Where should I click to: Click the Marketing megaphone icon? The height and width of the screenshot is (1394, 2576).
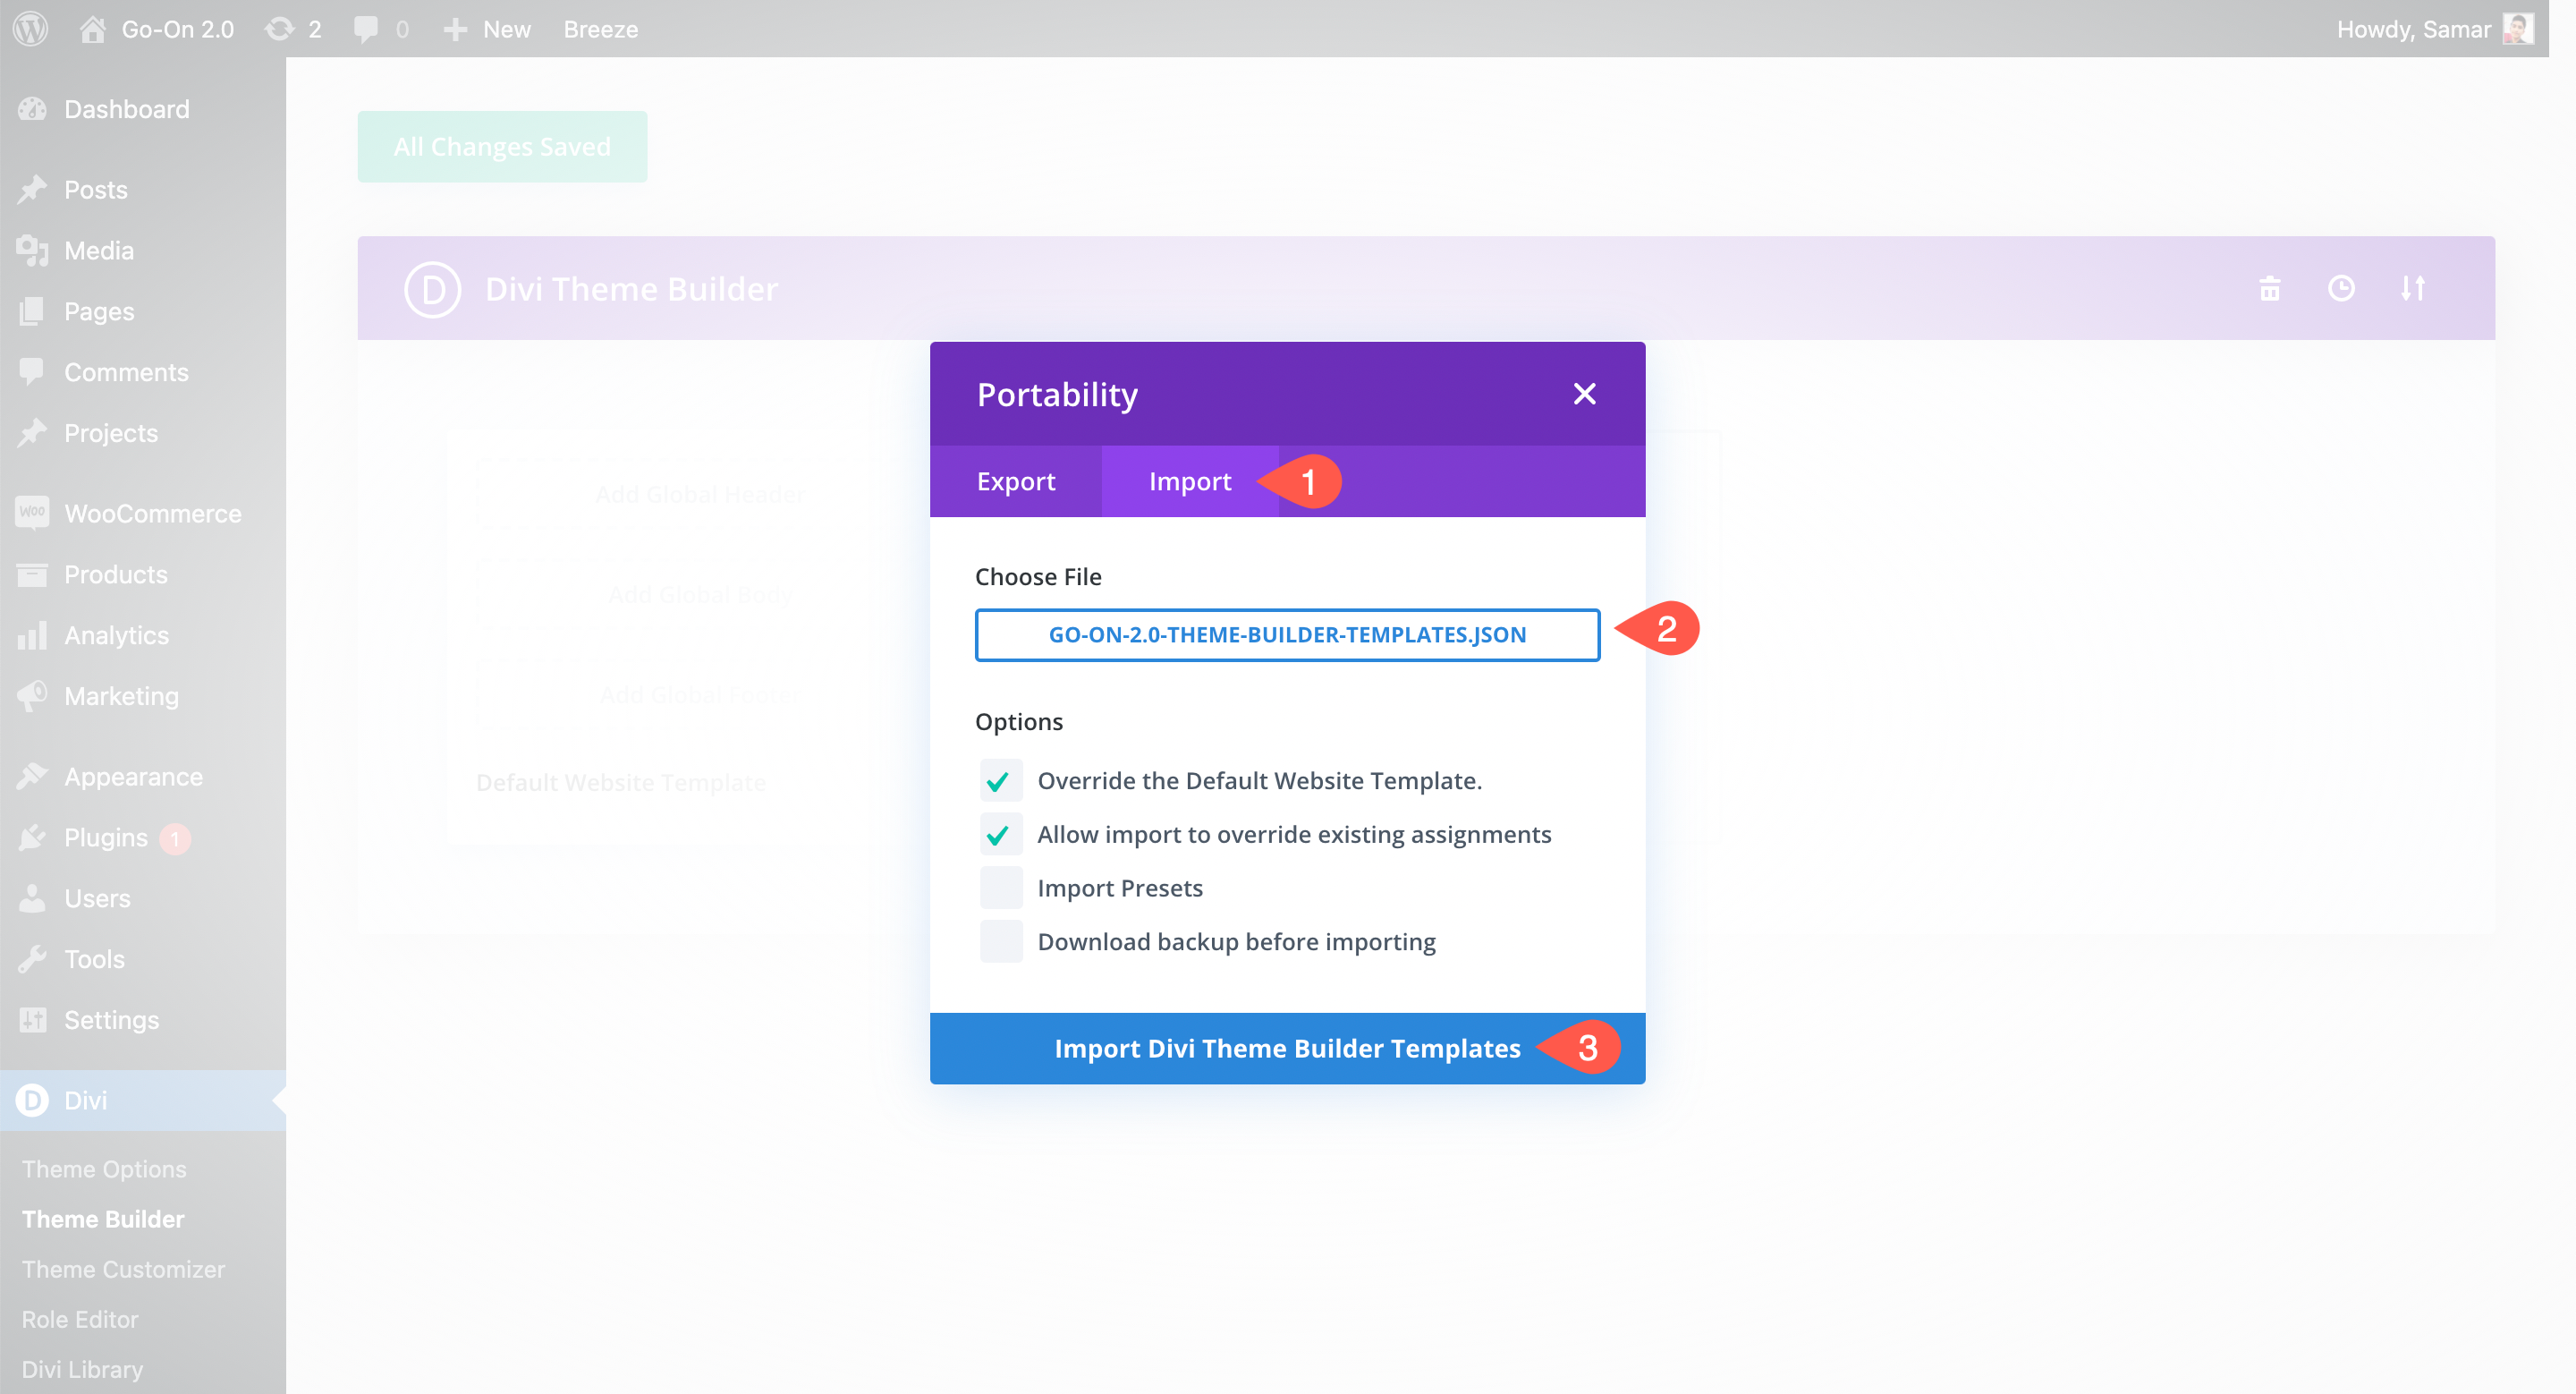pos(32,696)
